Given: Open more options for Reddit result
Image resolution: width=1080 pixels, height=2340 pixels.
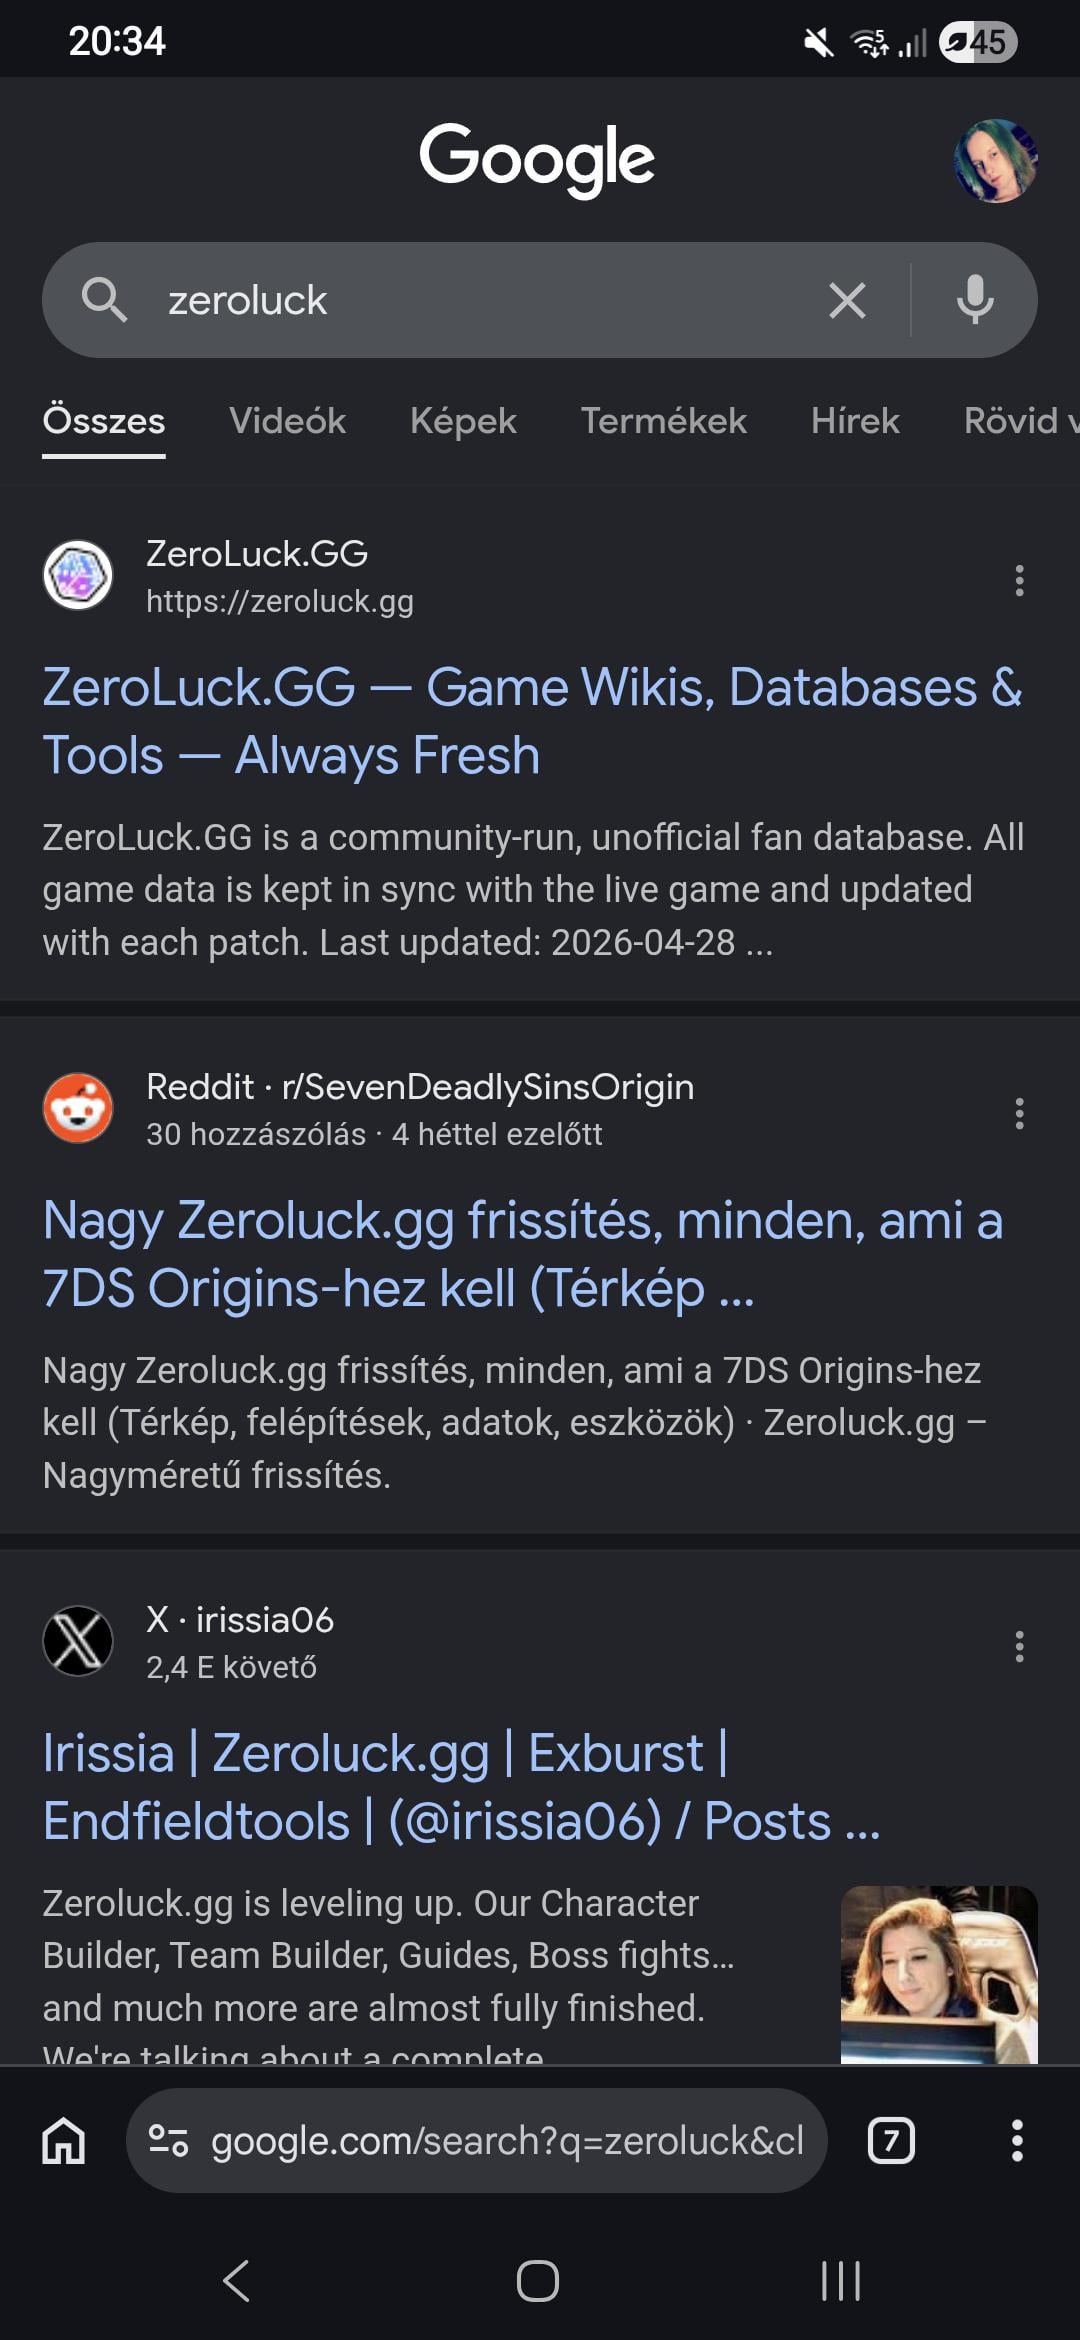Looking at the screenshot, I should [x=1019, y=1113].
